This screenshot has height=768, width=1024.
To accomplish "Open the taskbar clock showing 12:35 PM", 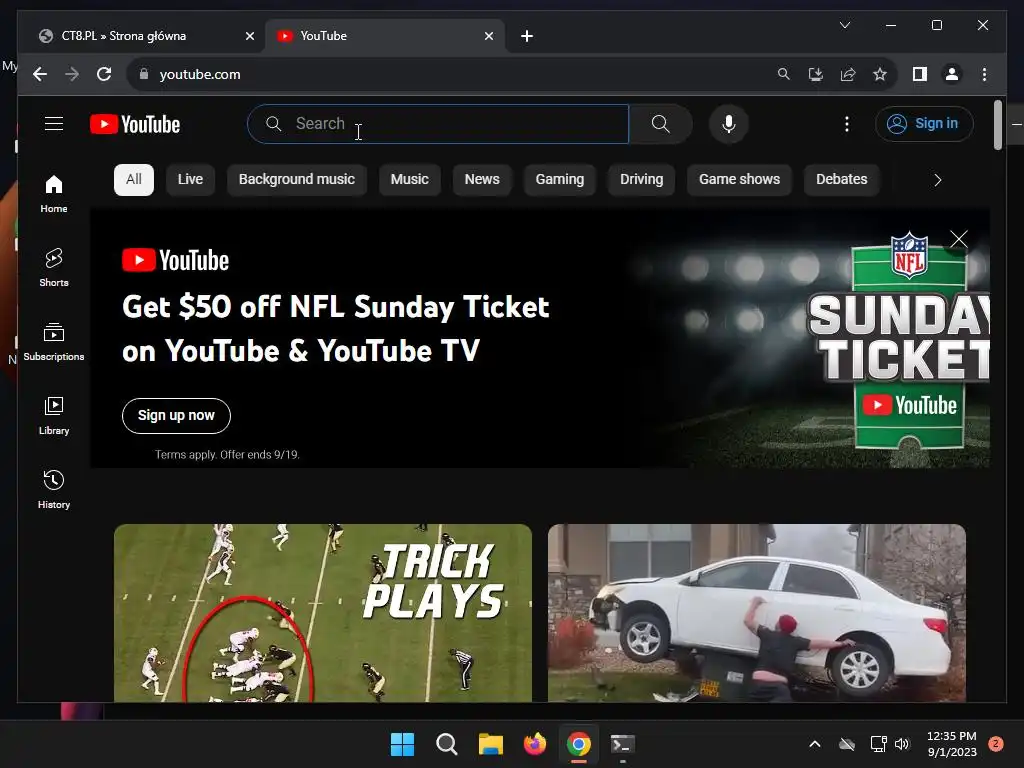I will 952,744.
